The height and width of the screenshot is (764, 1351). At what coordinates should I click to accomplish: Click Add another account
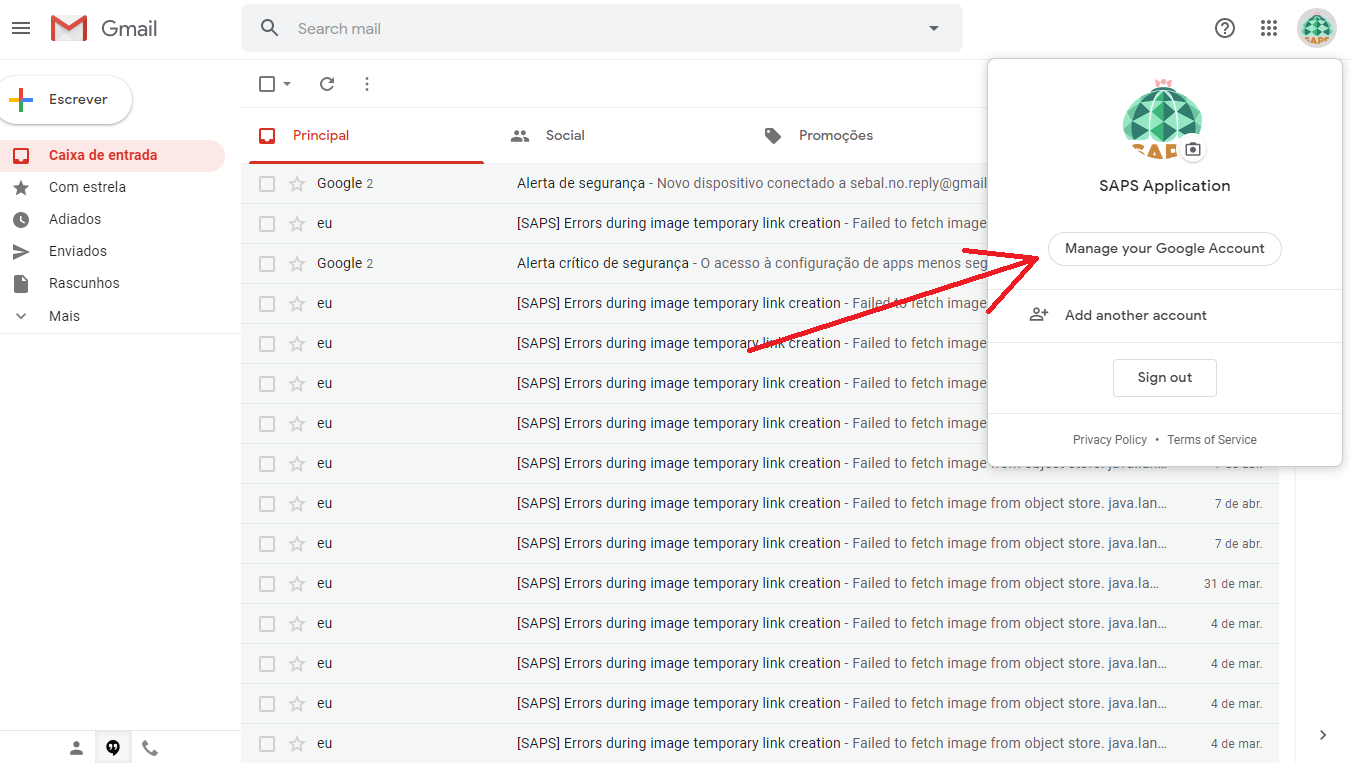pos(1135,315)
